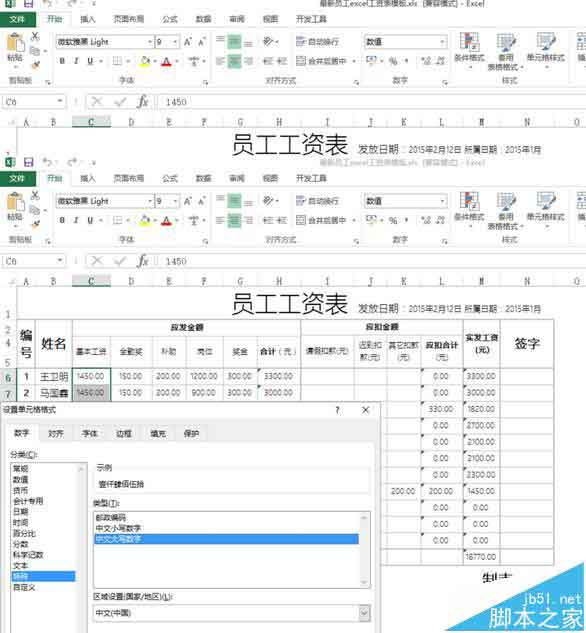Click percent style icon in lower window
The width and height of the screenshot is (586, 633).
pos(393,220)
